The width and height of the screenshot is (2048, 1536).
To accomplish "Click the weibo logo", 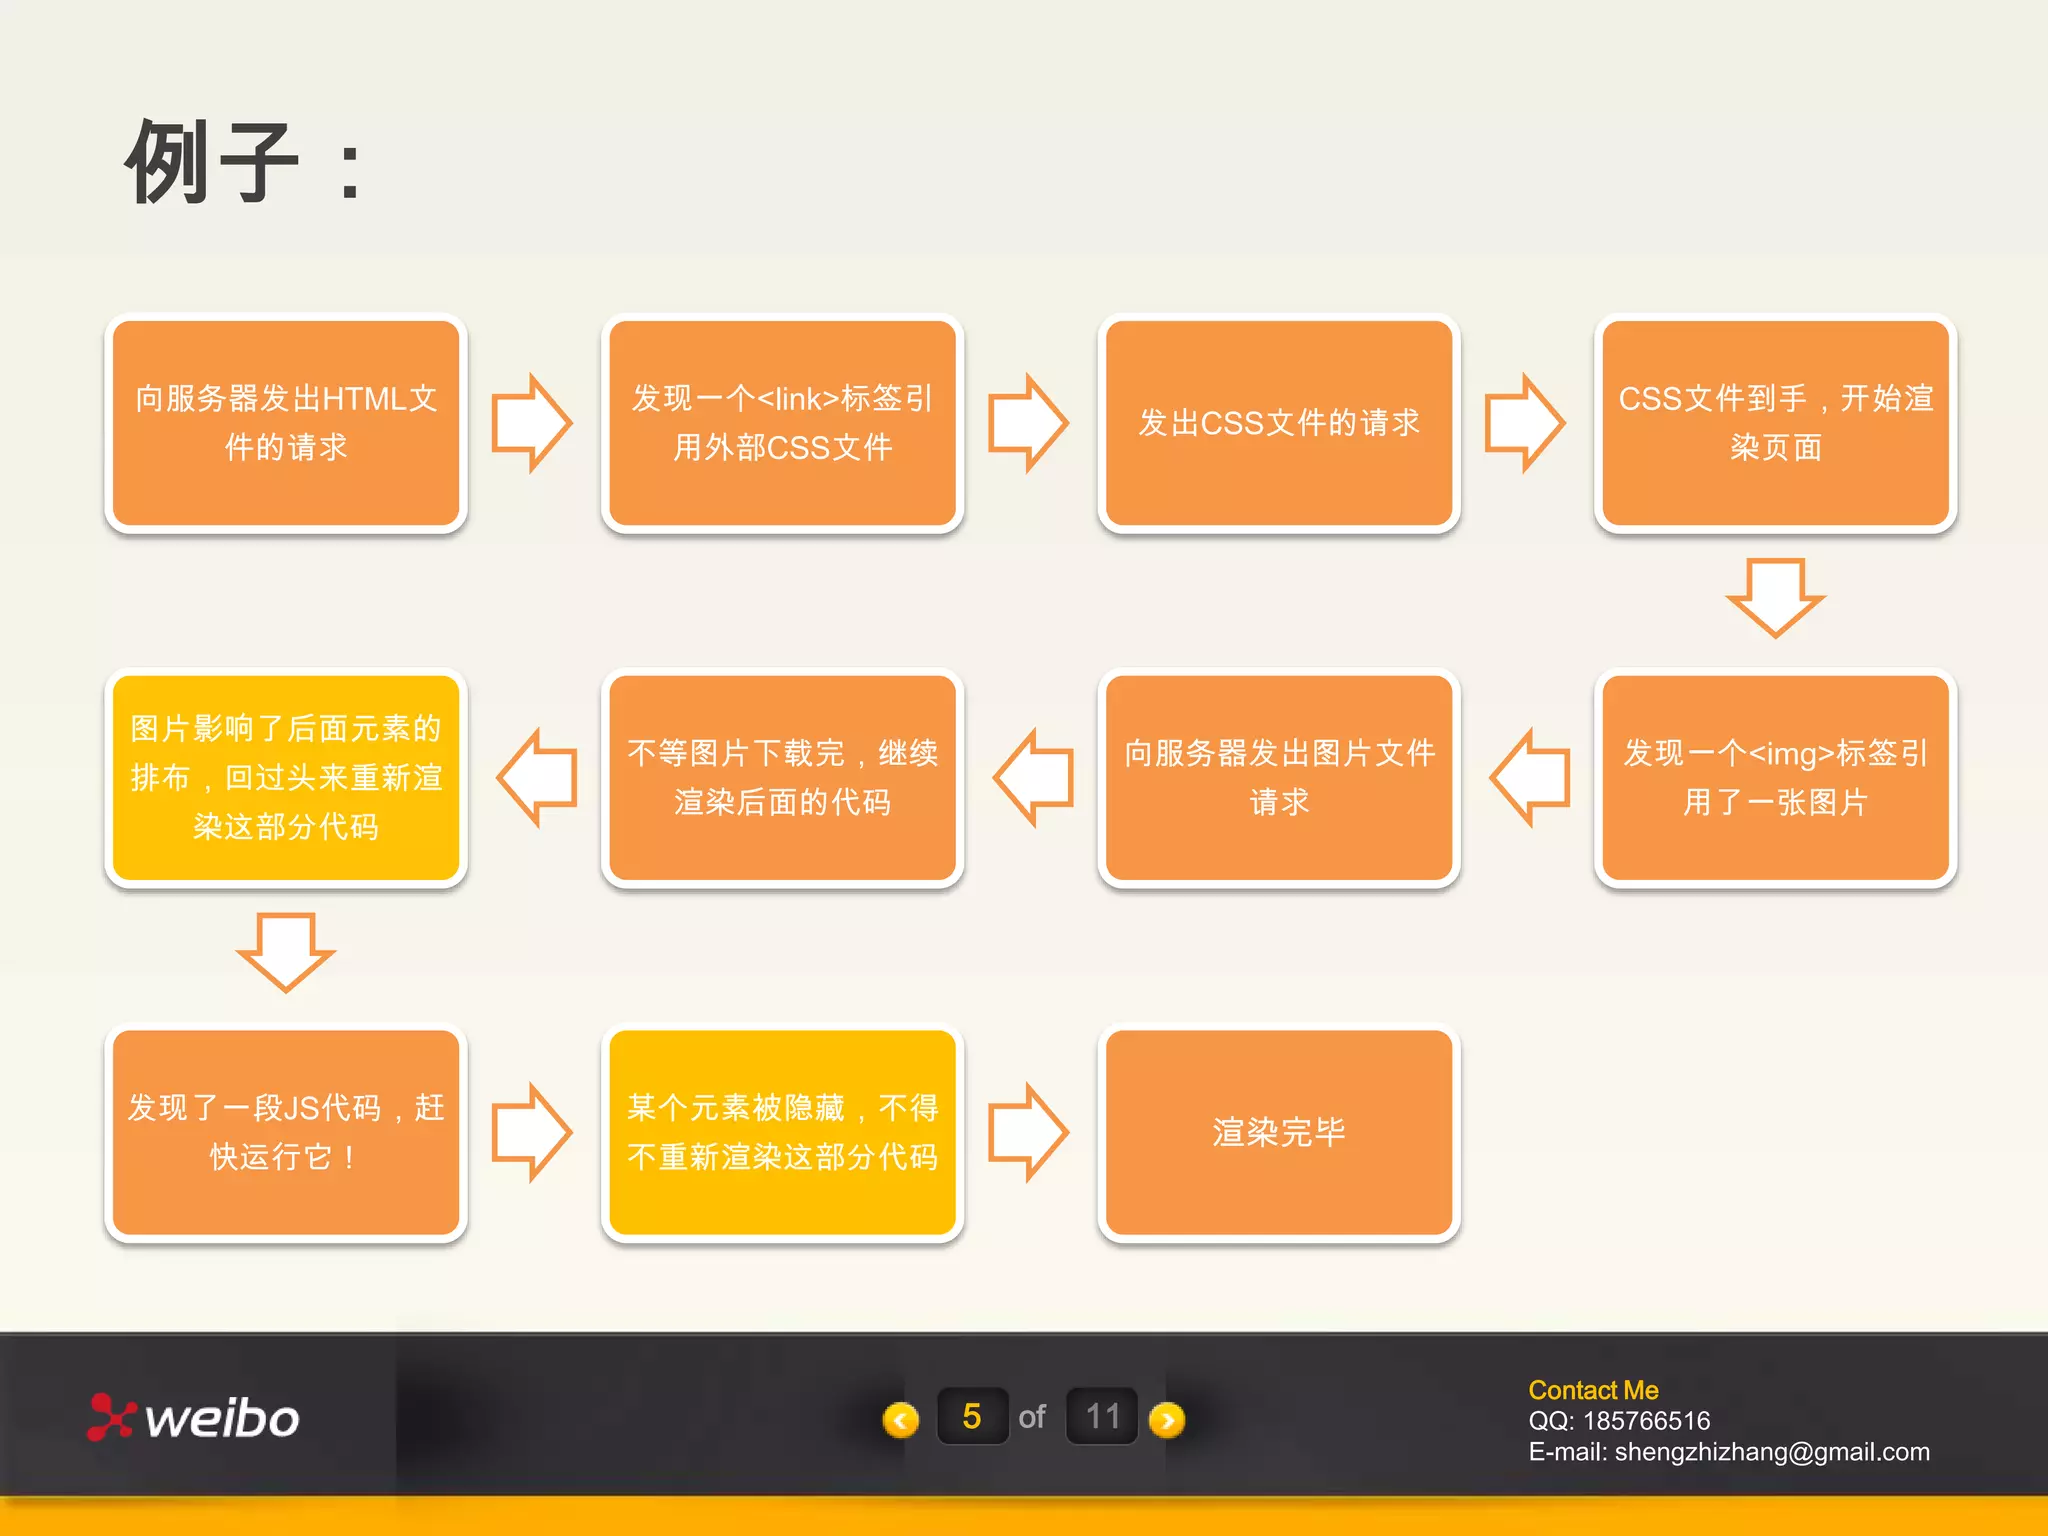I will tap(193, 1417).
